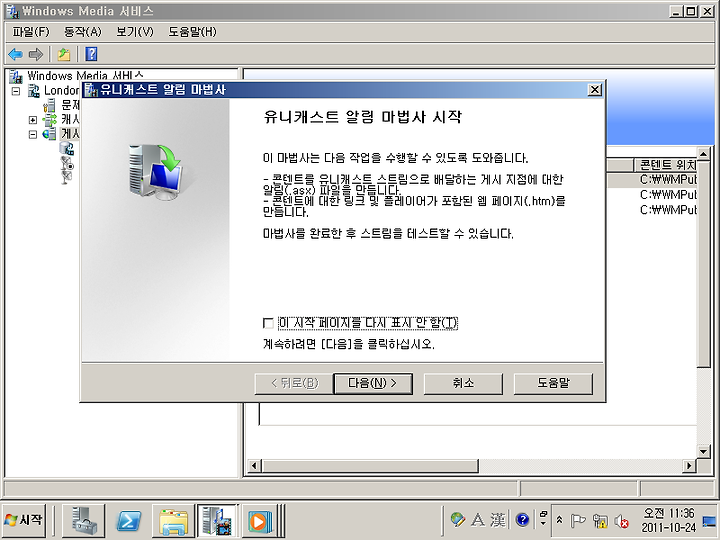Select the cache/proxy node icon with green arrows
The image size is (720, 540).
click(x=49, y=120)
